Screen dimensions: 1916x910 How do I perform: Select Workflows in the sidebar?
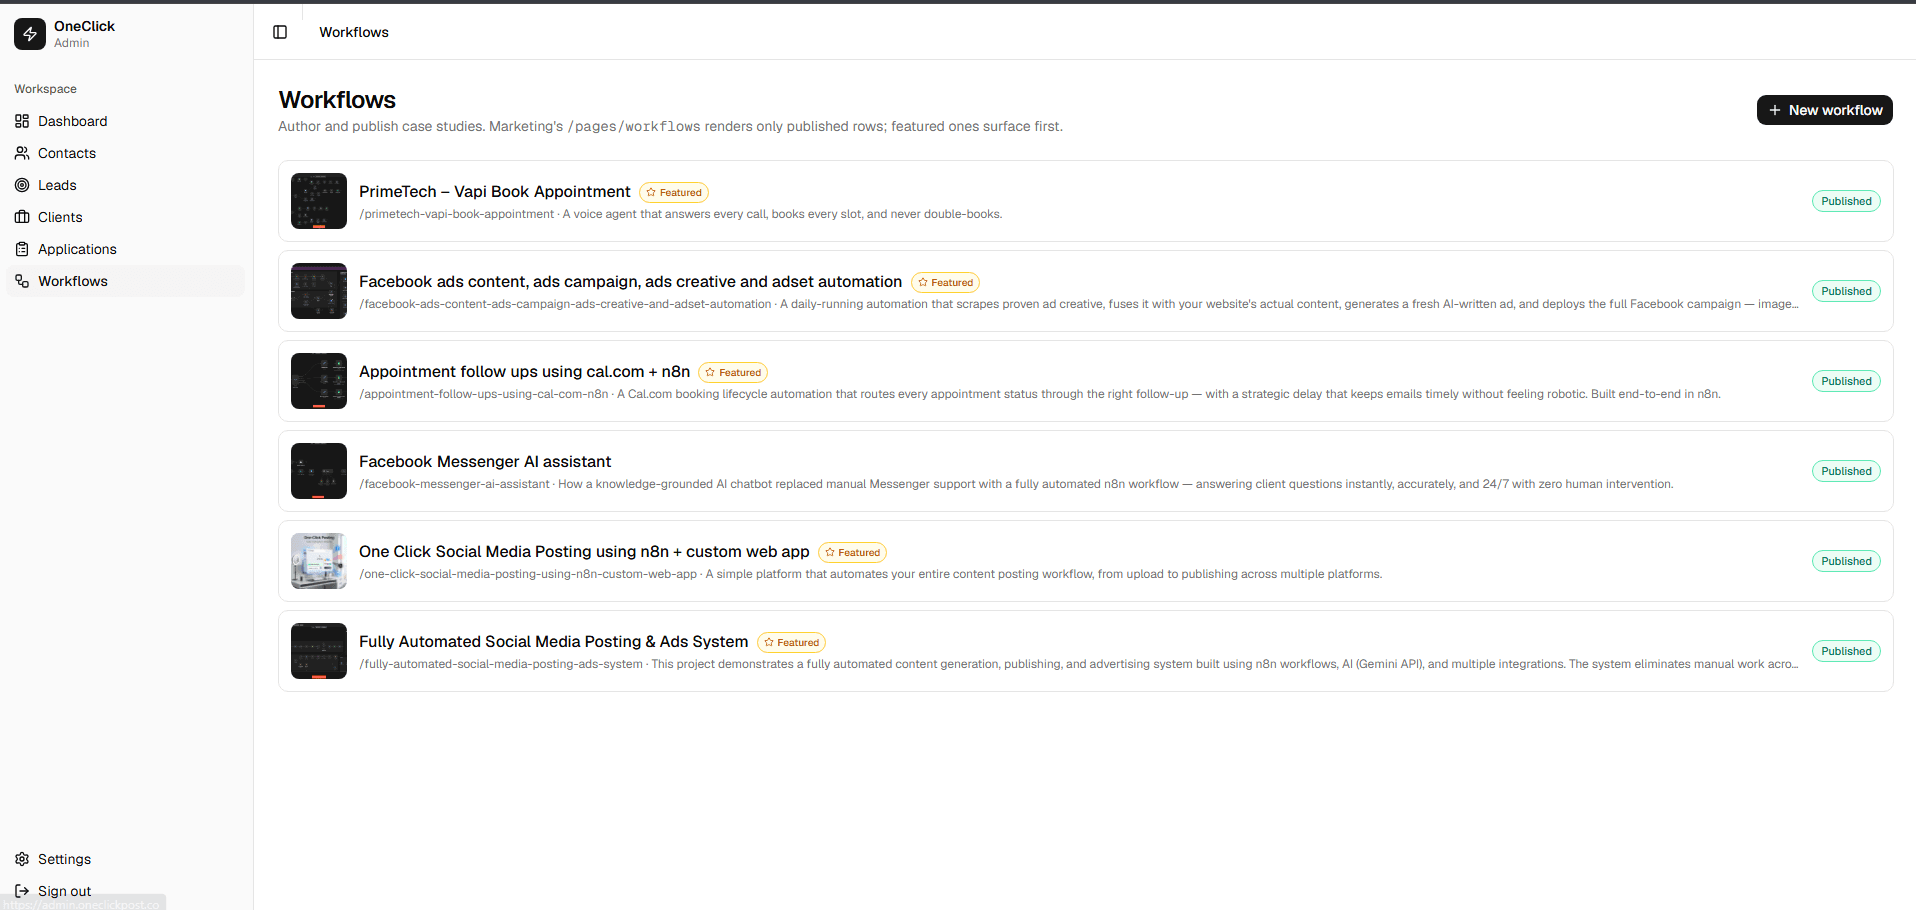pyautogui.click(x=125, y=281)
